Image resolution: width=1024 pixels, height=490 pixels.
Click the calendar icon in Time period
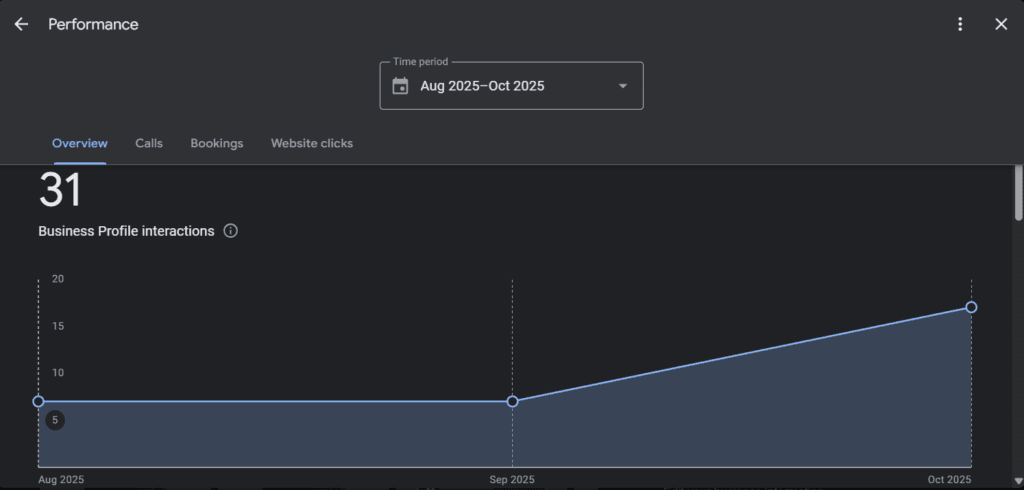tap(400, 86)
